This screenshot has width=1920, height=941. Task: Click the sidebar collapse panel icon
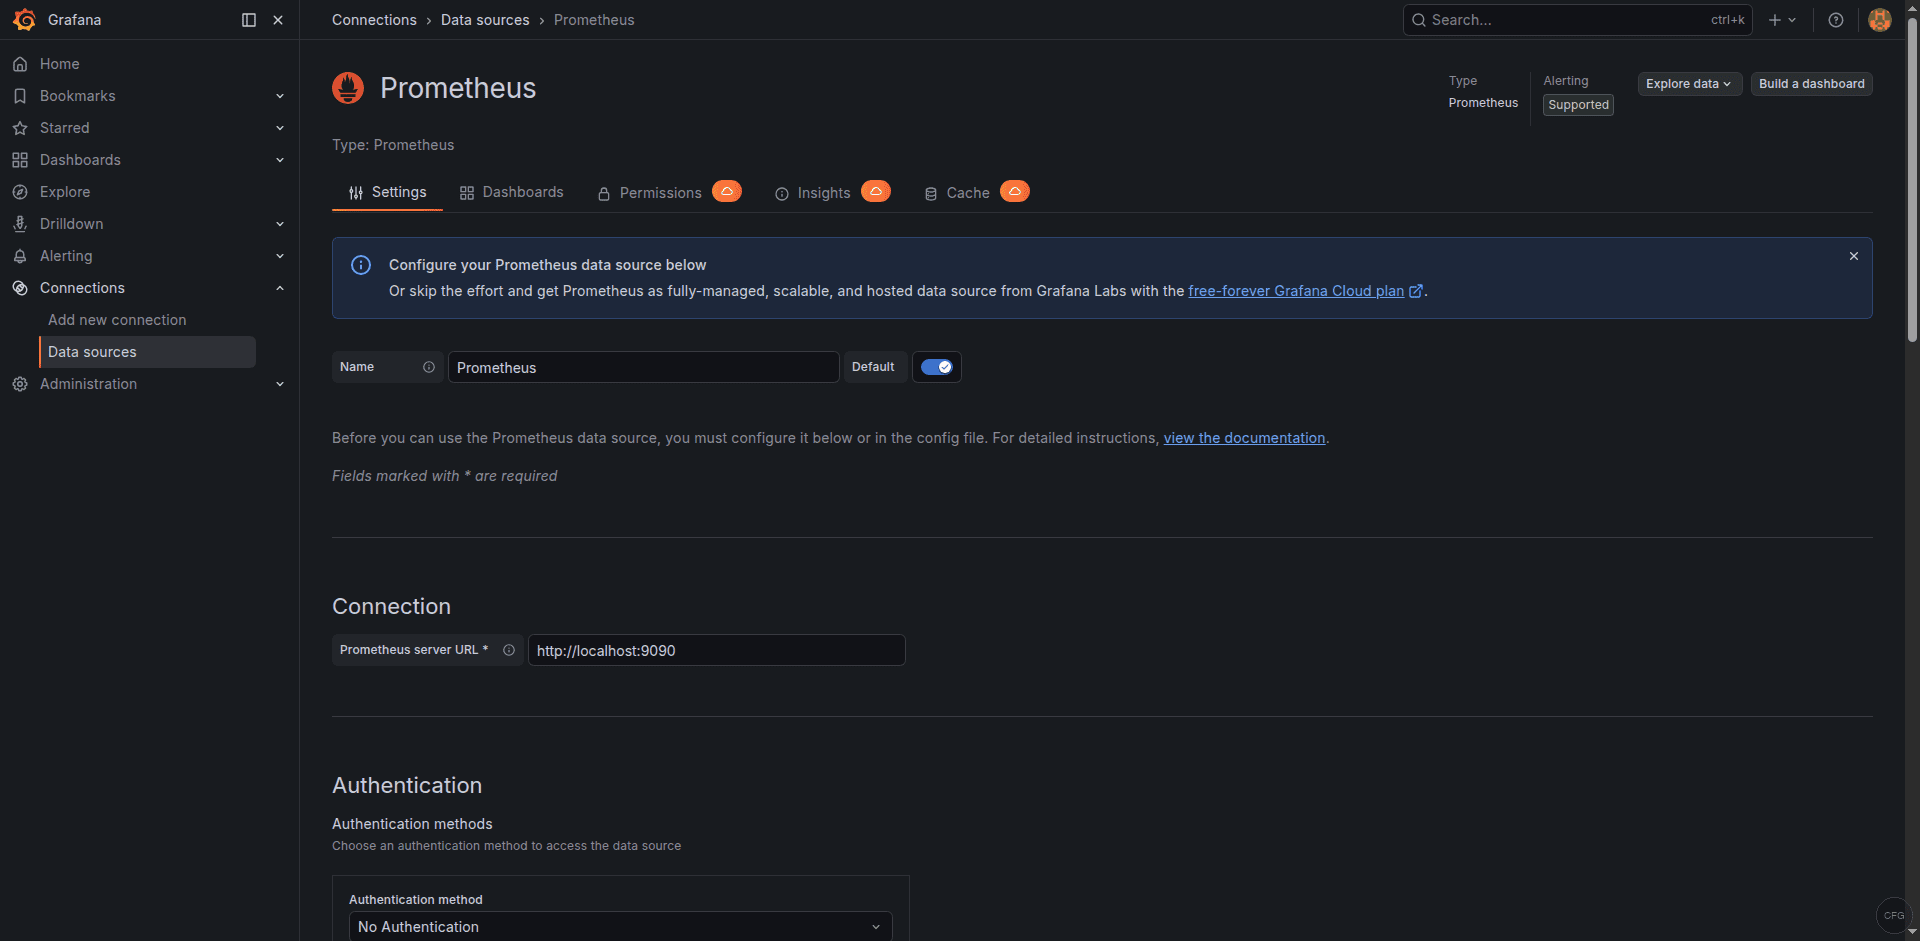point(247,19)
